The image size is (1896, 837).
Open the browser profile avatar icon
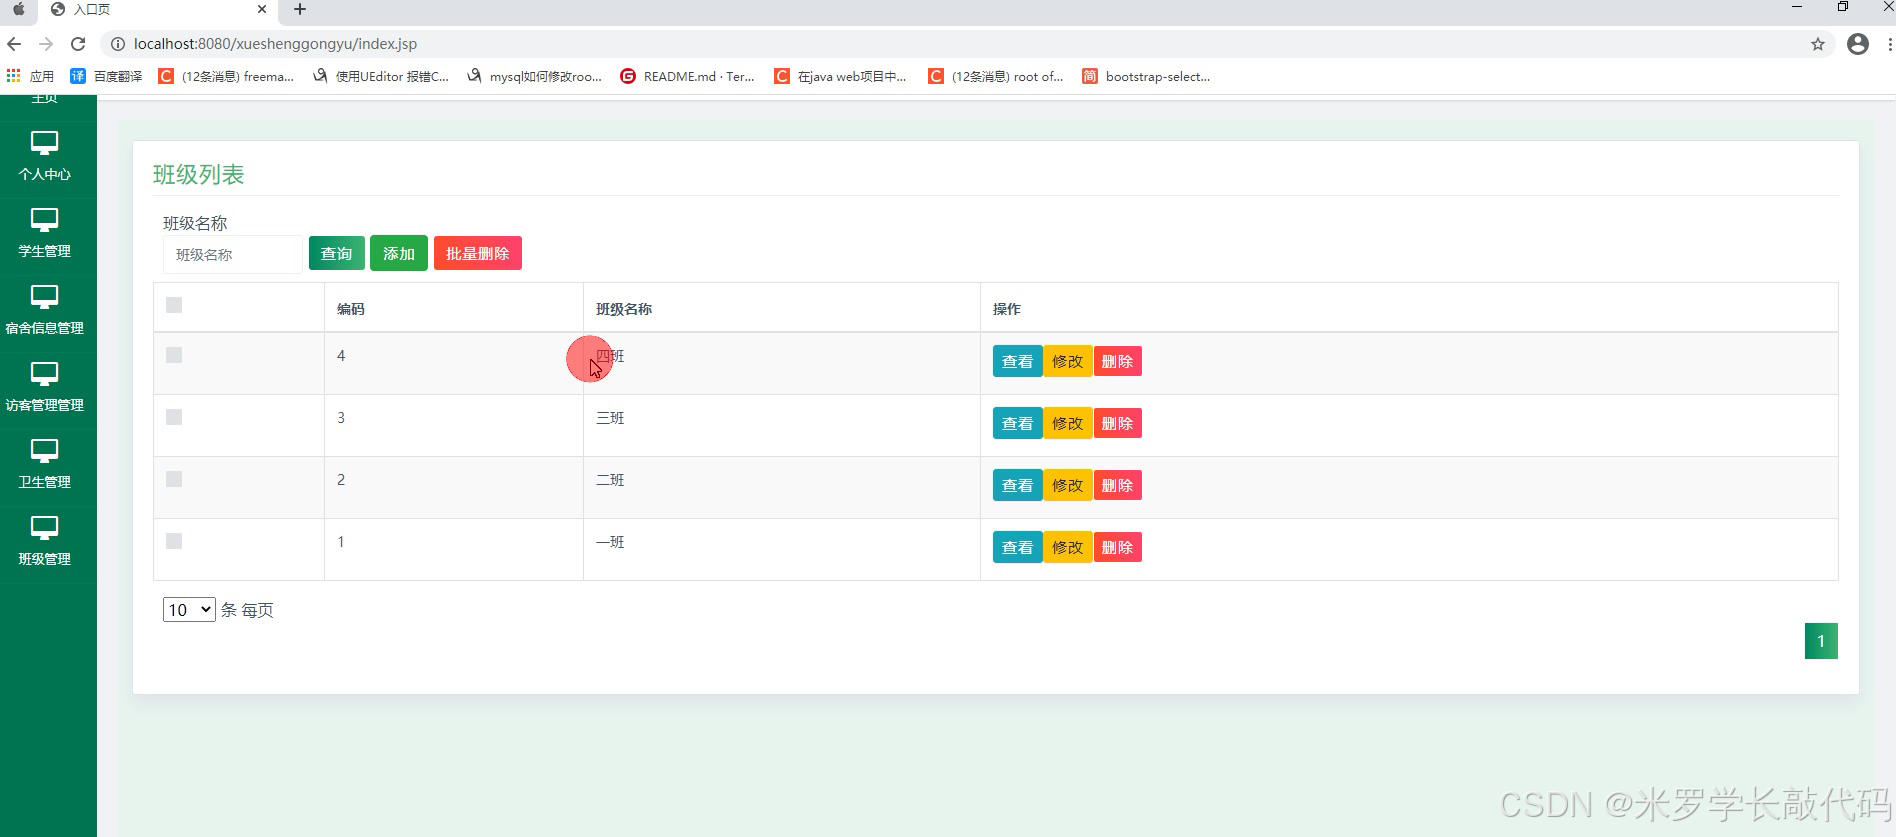pyautogui.click(x=1858, y=44)
